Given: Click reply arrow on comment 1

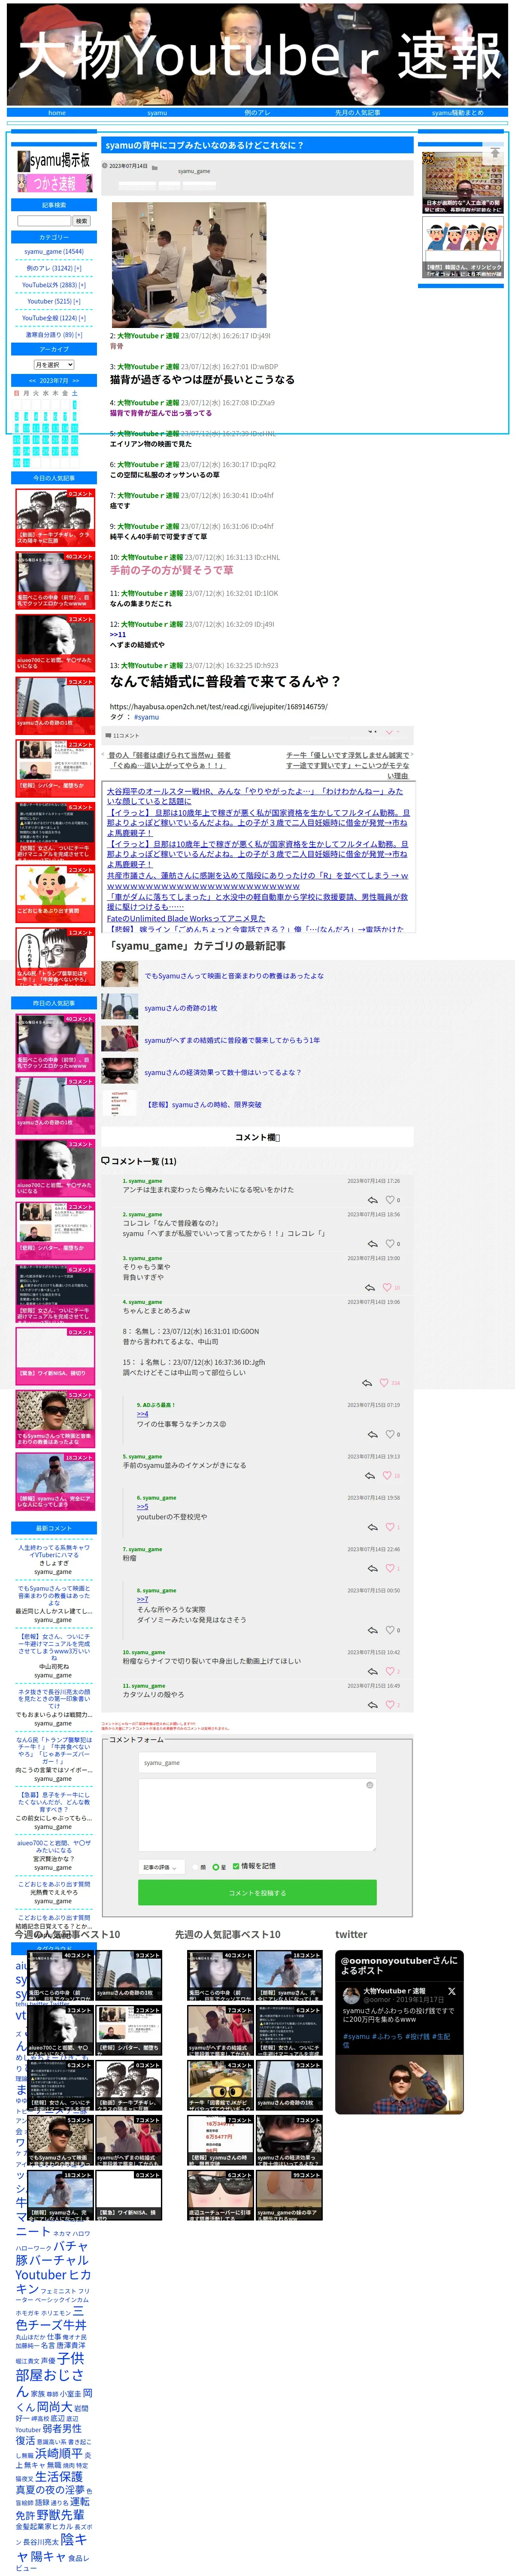Looking at the screenshot, I should click(x=373, y=1199).
